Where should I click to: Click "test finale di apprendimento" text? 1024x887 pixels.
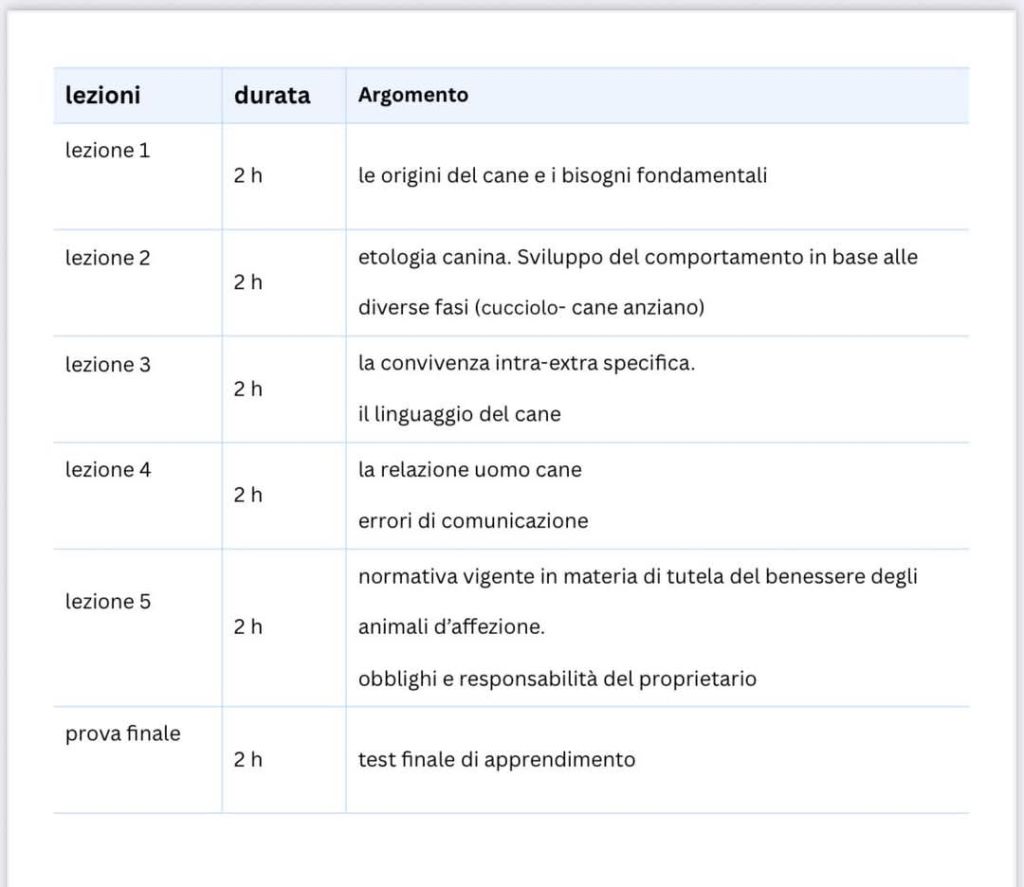coord(496,760)
